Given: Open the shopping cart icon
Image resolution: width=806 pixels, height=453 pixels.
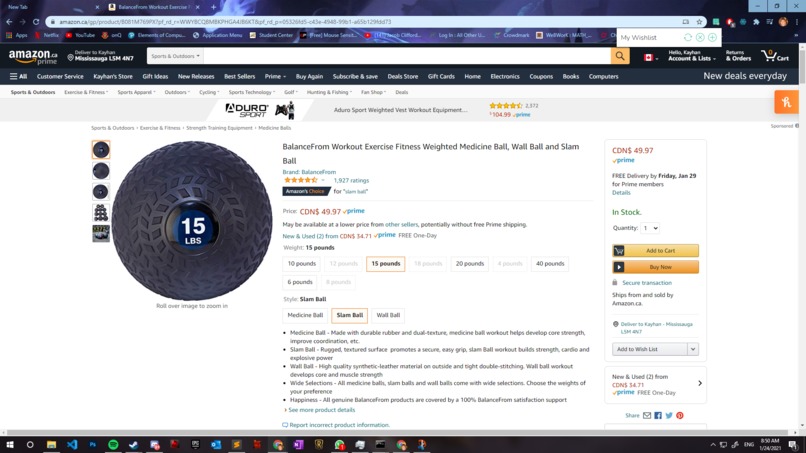Looking at the screenshot, I should (x=775, y=56).
